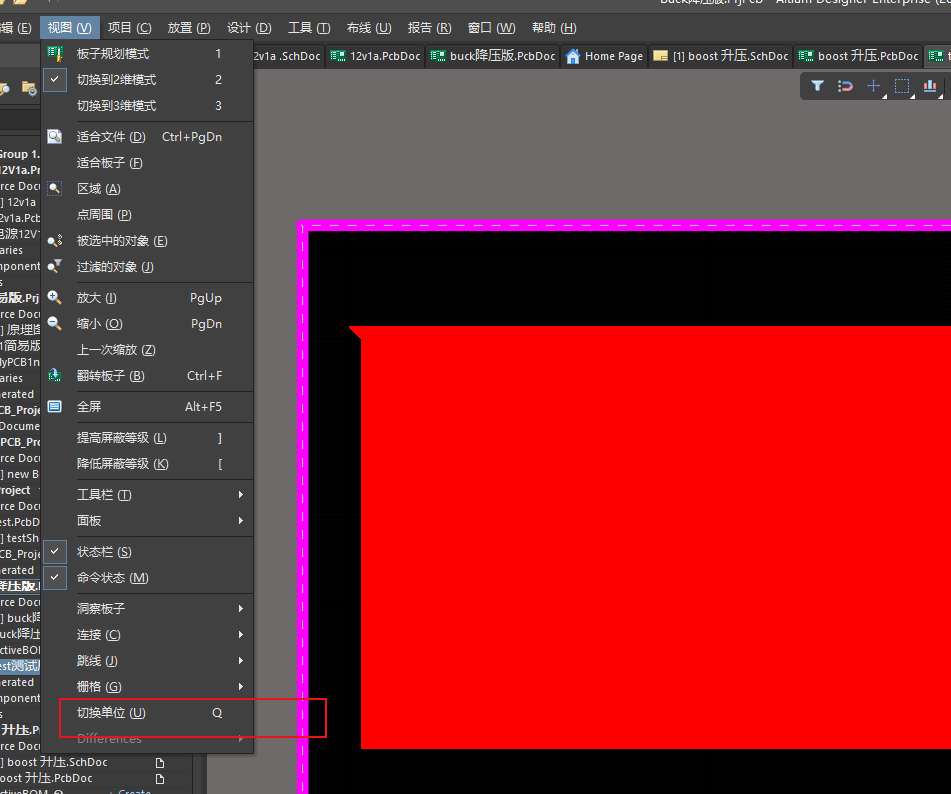Expand the 连接 (C) submenu
Screen dimensions: 951x794
tap(241, 634)
